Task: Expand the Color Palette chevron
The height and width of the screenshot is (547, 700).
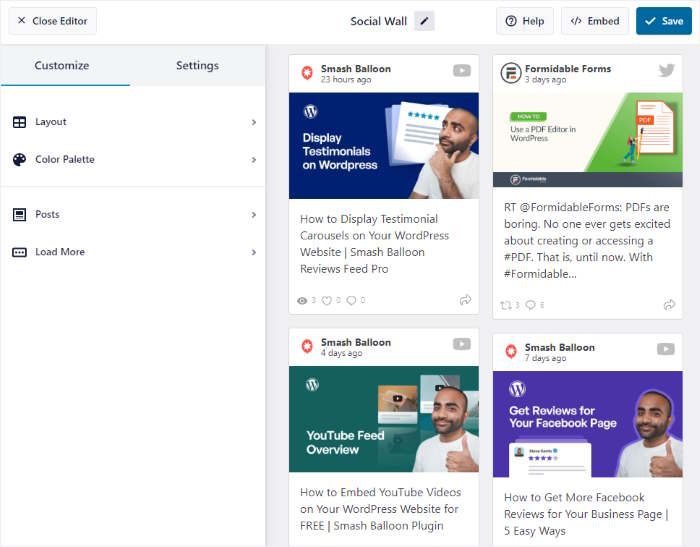Action: pyautogui.click(x=254, y=159)
